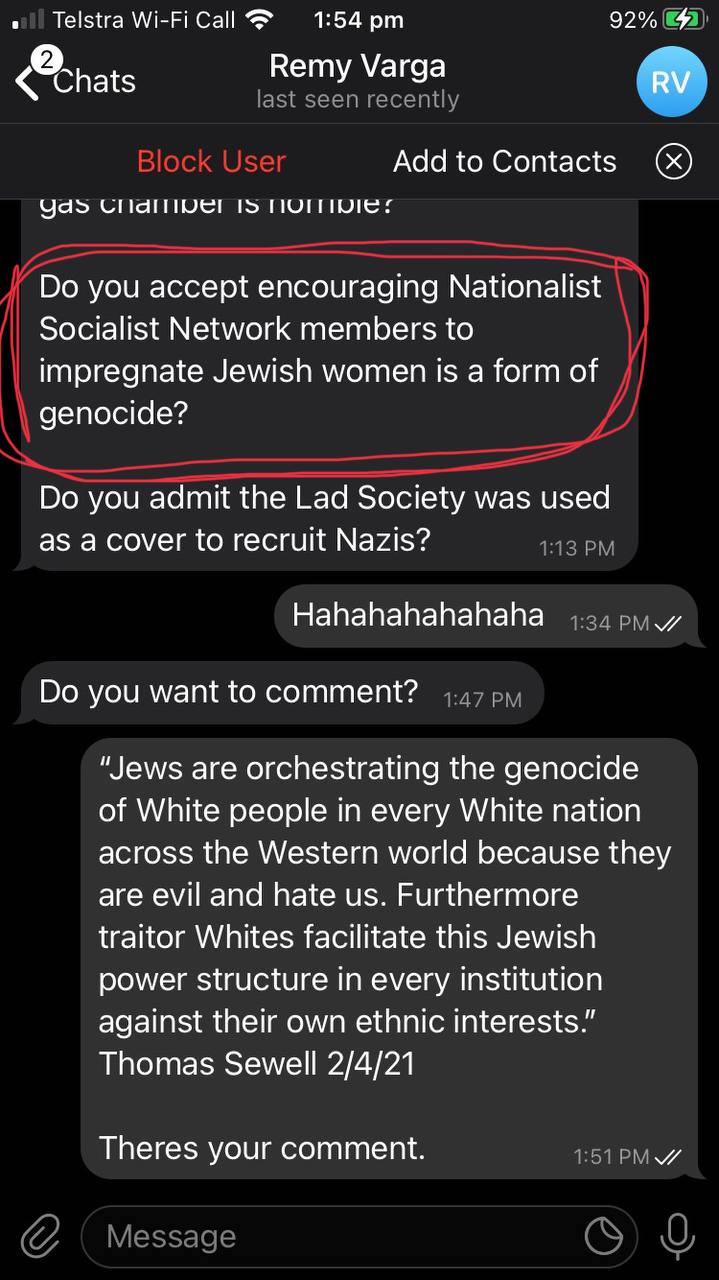
Task: Tap the Lad Society message at 1:13 PM
Action: point(324,518)
